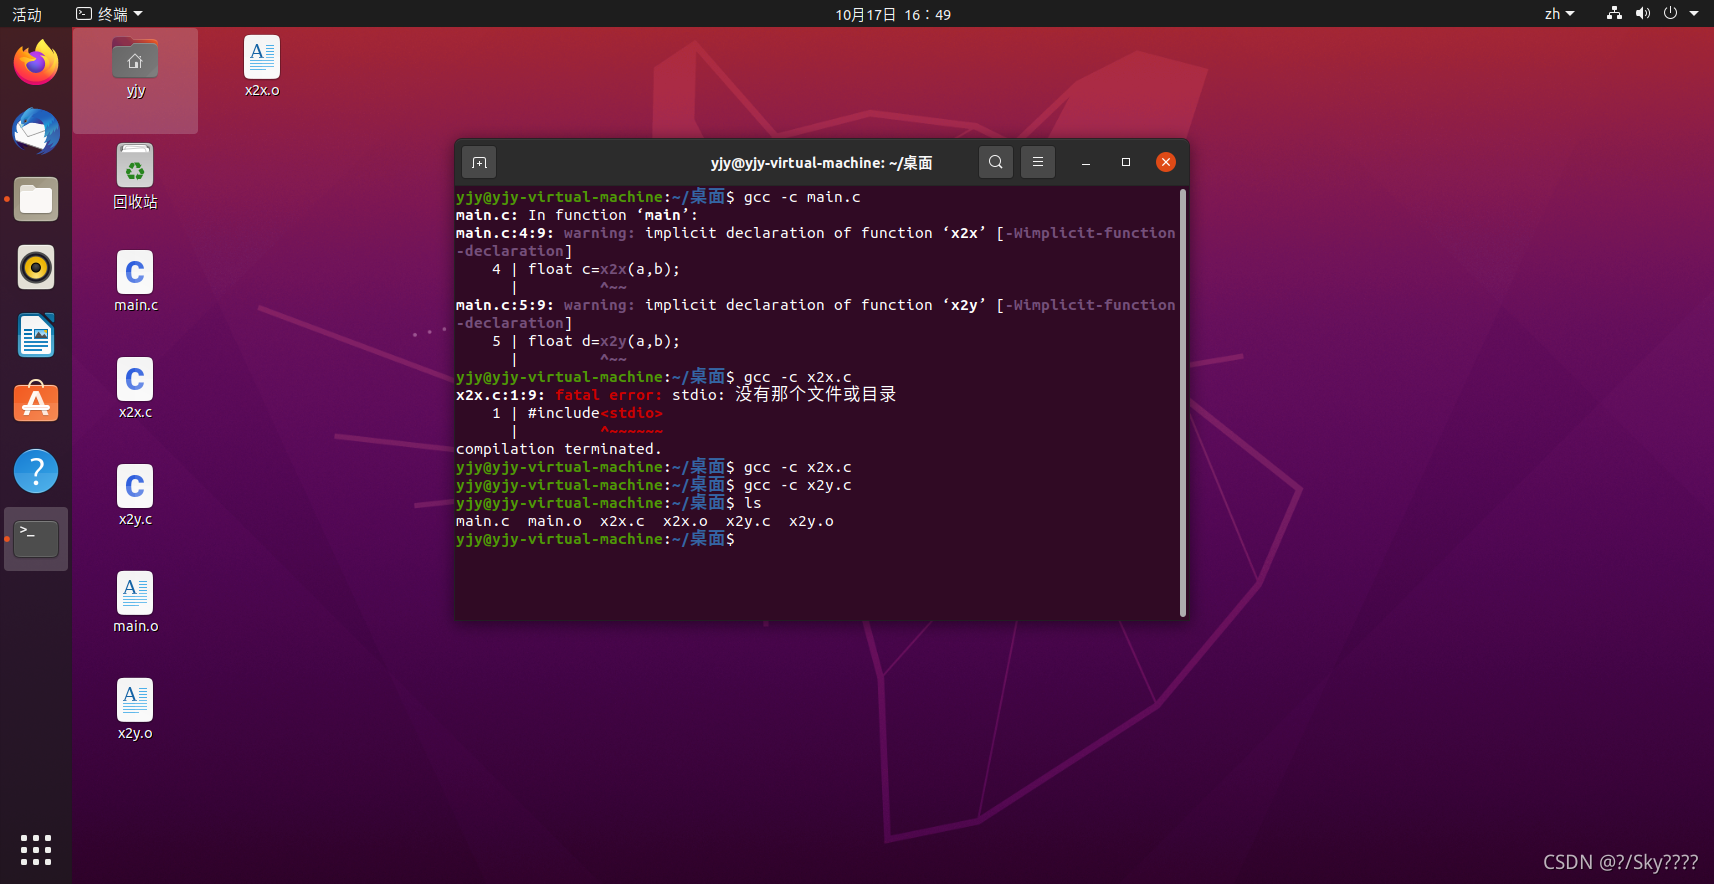1714x884 pixels.
Task: Click 'main.c: In function' message line
Action: [x=577, y=215]
